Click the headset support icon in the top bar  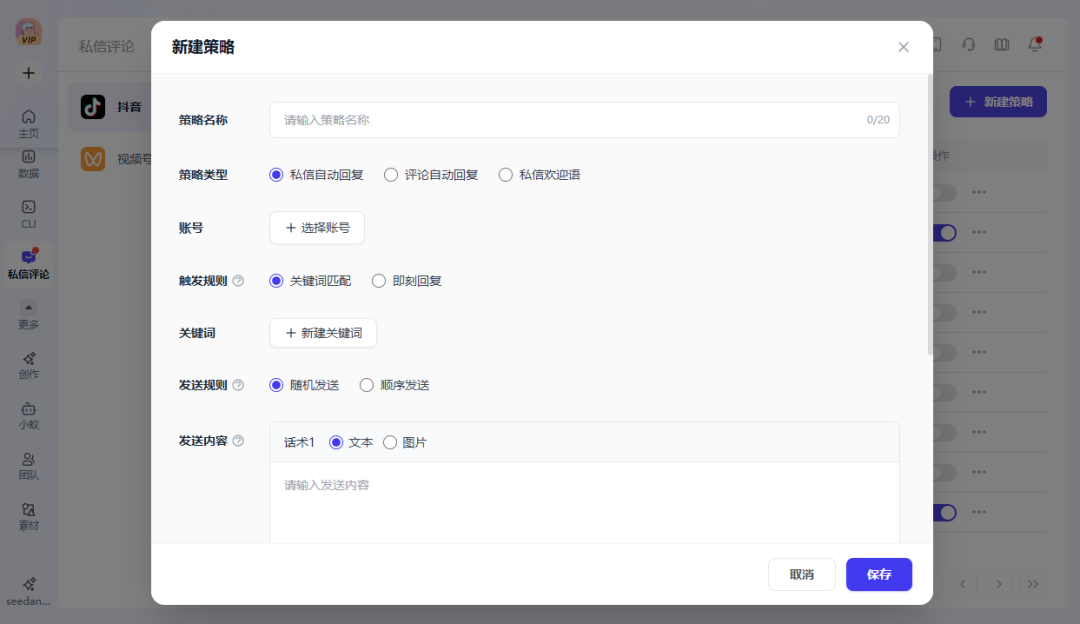click(x=968, y=45)
